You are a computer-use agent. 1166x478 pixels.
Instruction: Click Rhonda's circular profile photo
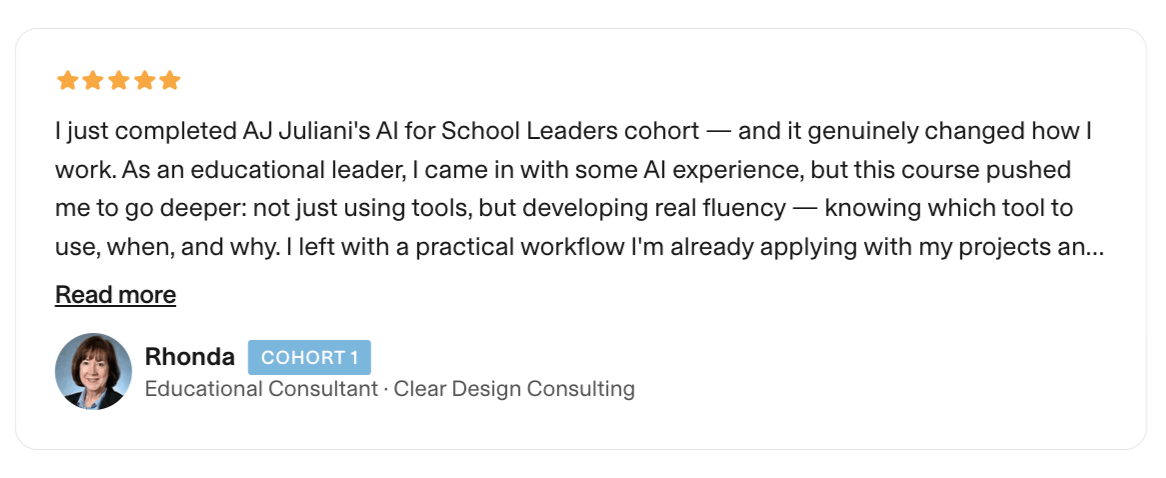coord(94,371)
